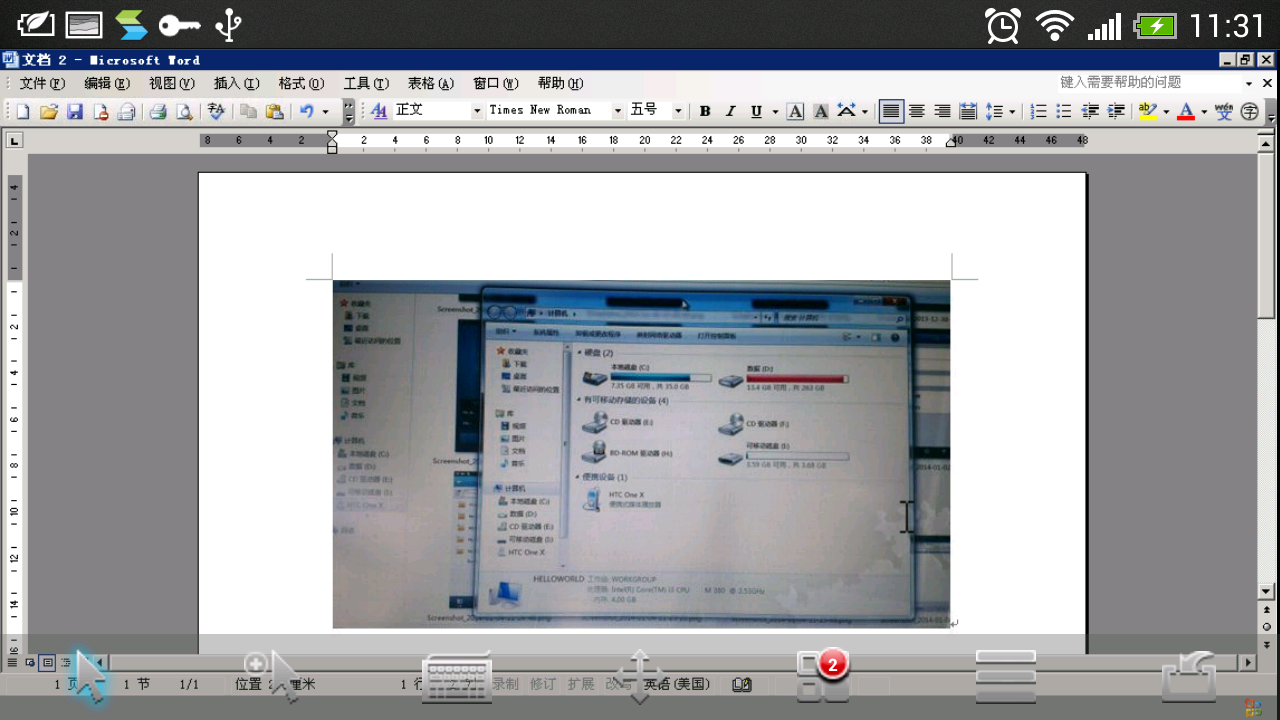Expand the style dropdown showing 正文
The image size is (1280, 720).
[477, 111]
